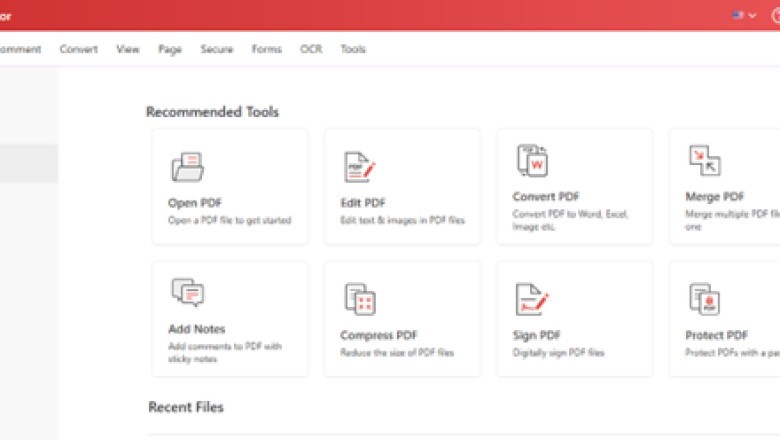Click the Sign PDF signature icon
The width and height of the screenshot is (780, 440).
[532, 299]
